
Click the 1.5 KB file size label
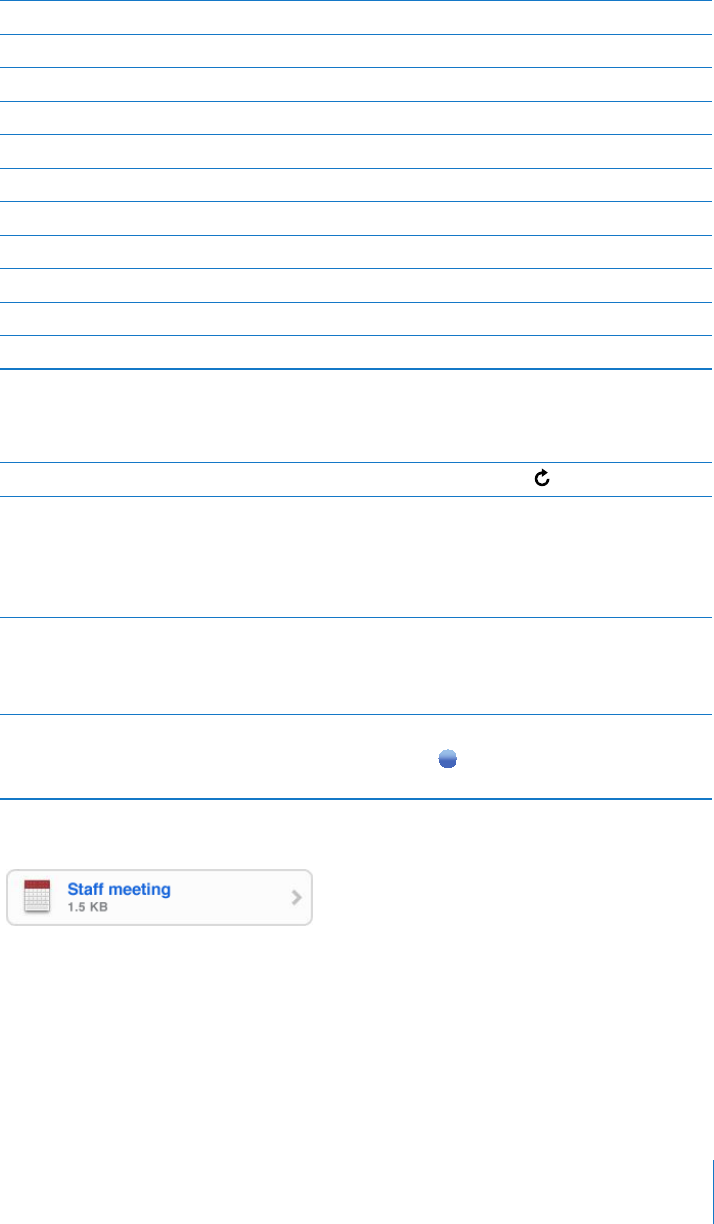click(87, 908)
